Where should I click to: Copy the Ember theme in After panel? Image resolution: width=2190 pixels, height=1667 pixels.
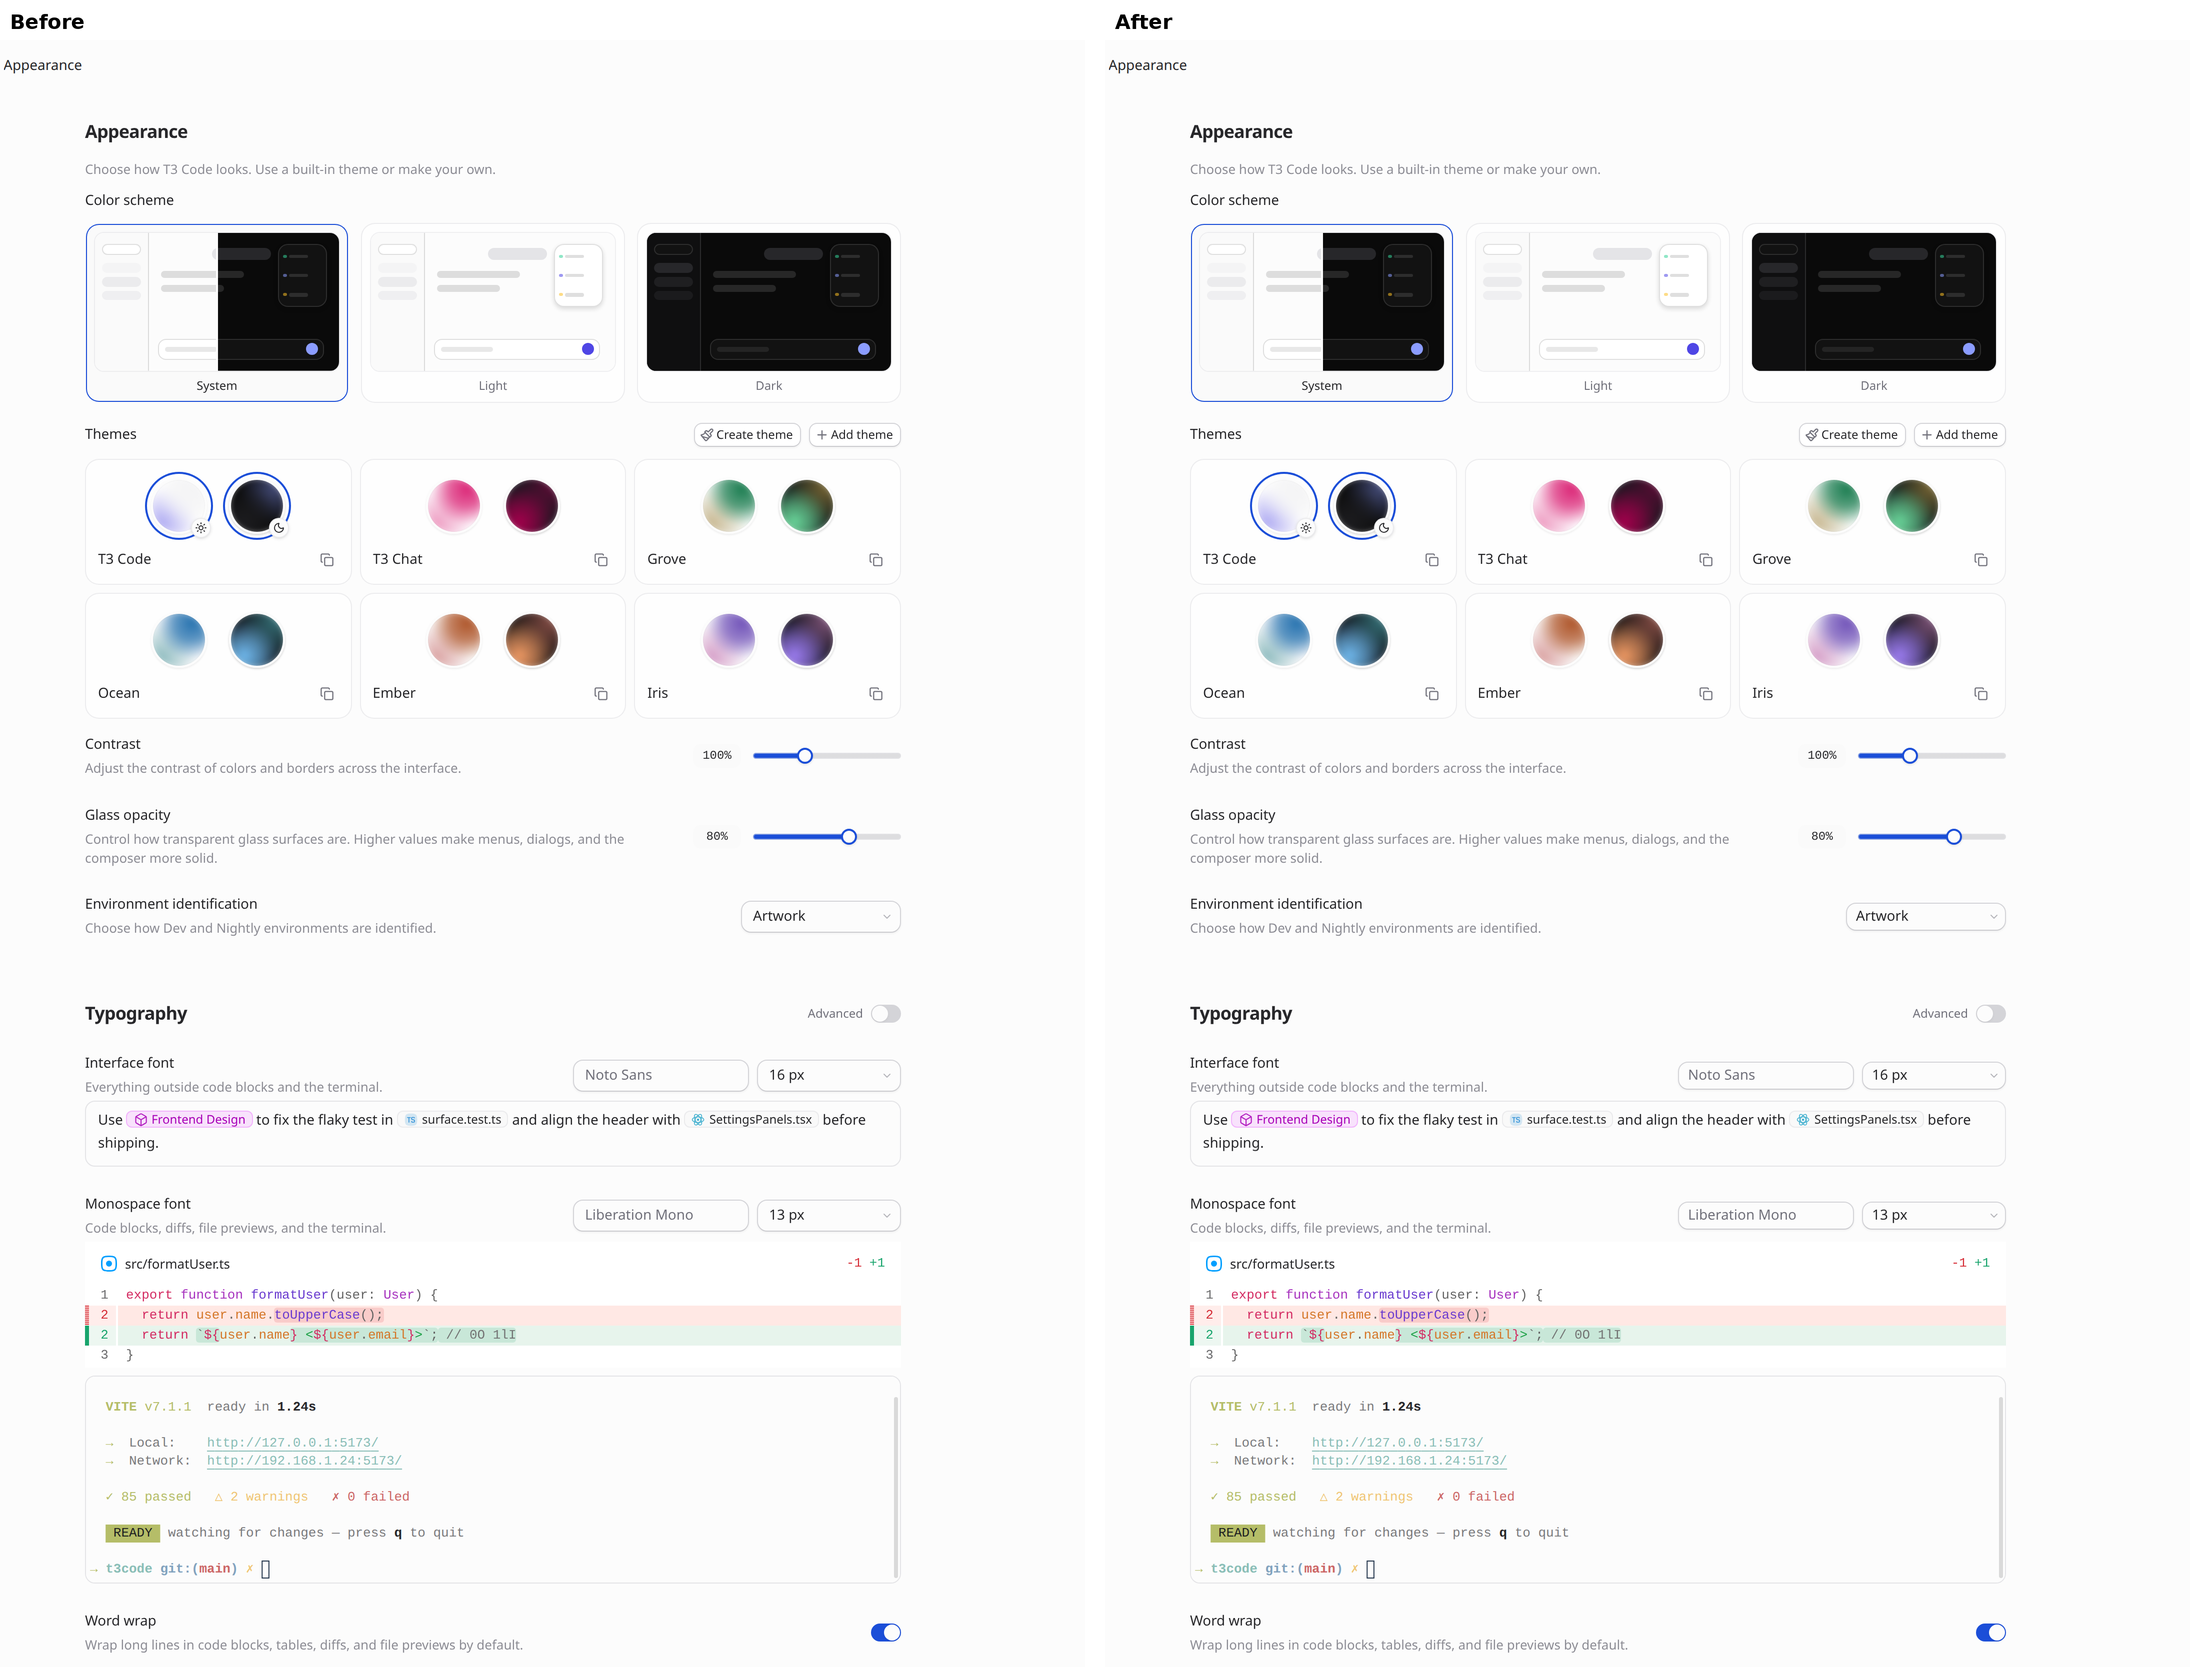pos(1706,694)
